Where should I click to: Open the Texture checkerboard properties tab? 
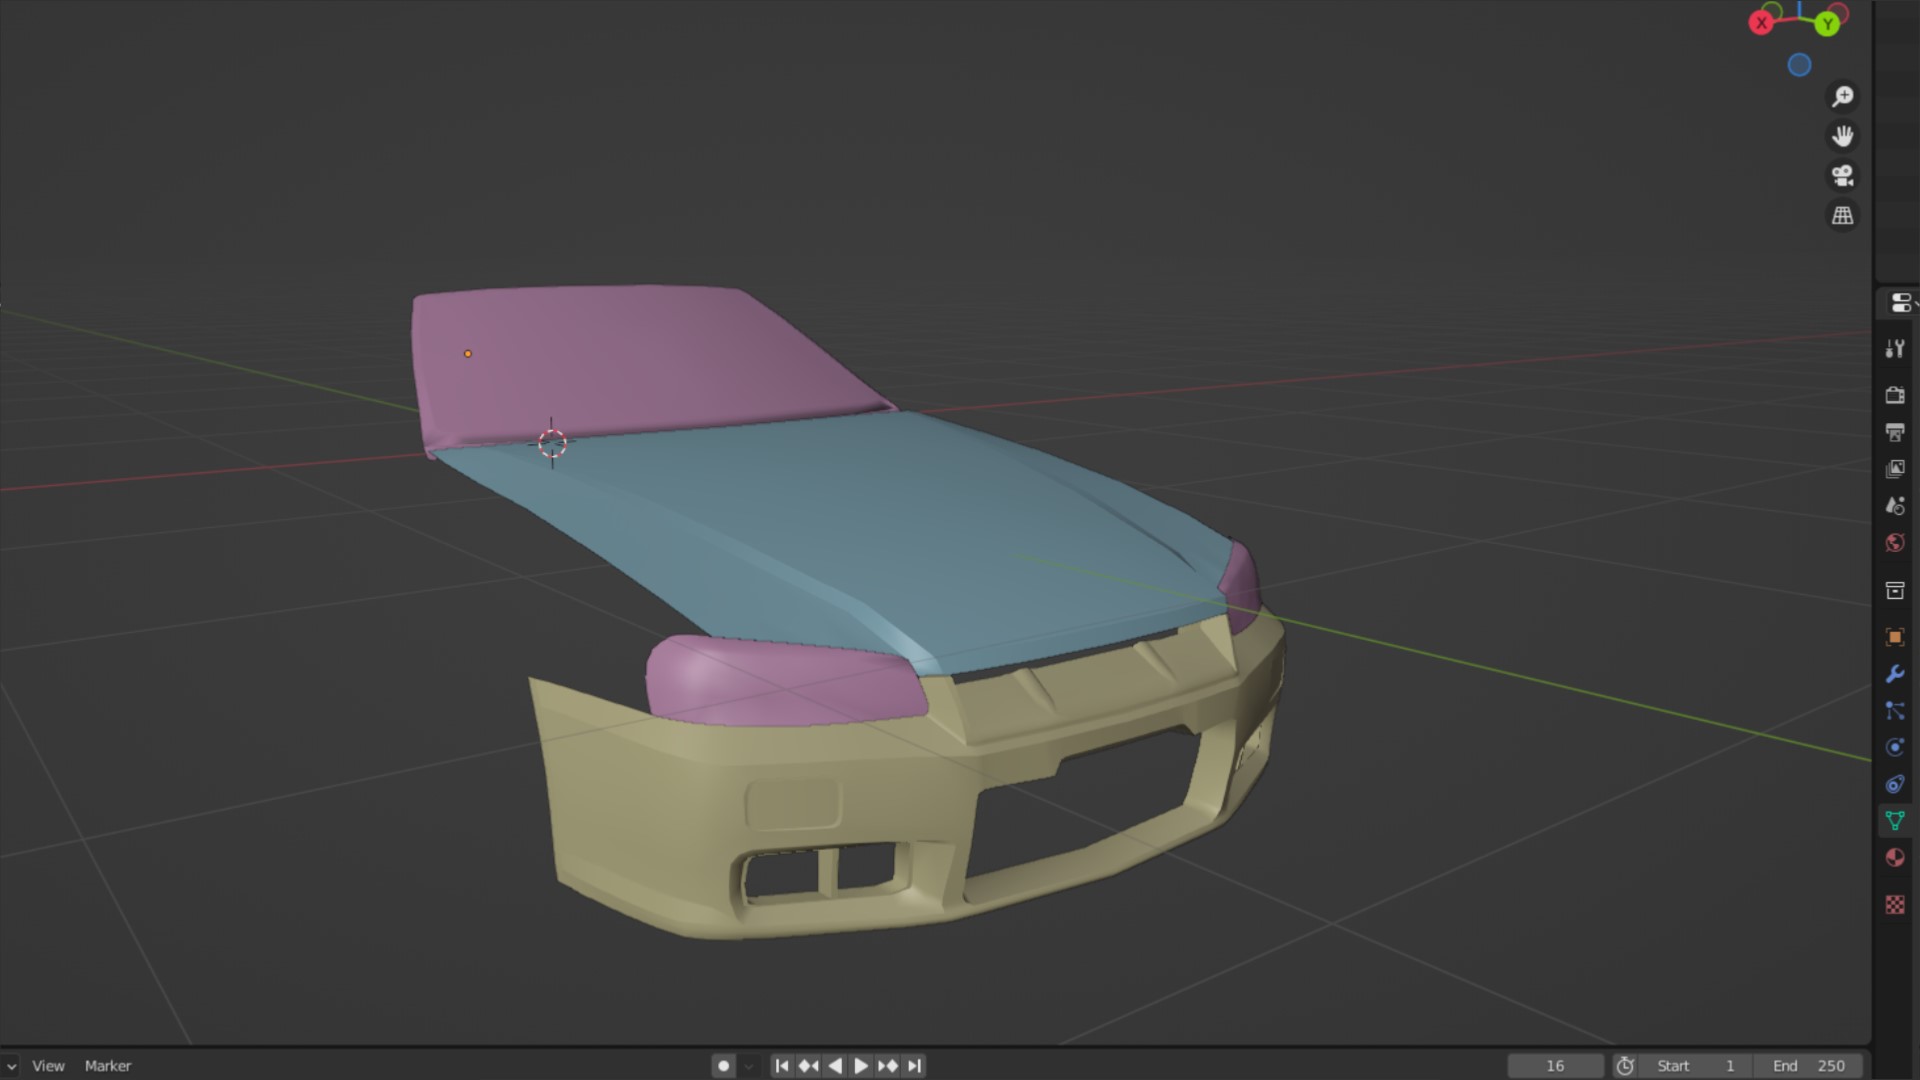point(1895,905)
